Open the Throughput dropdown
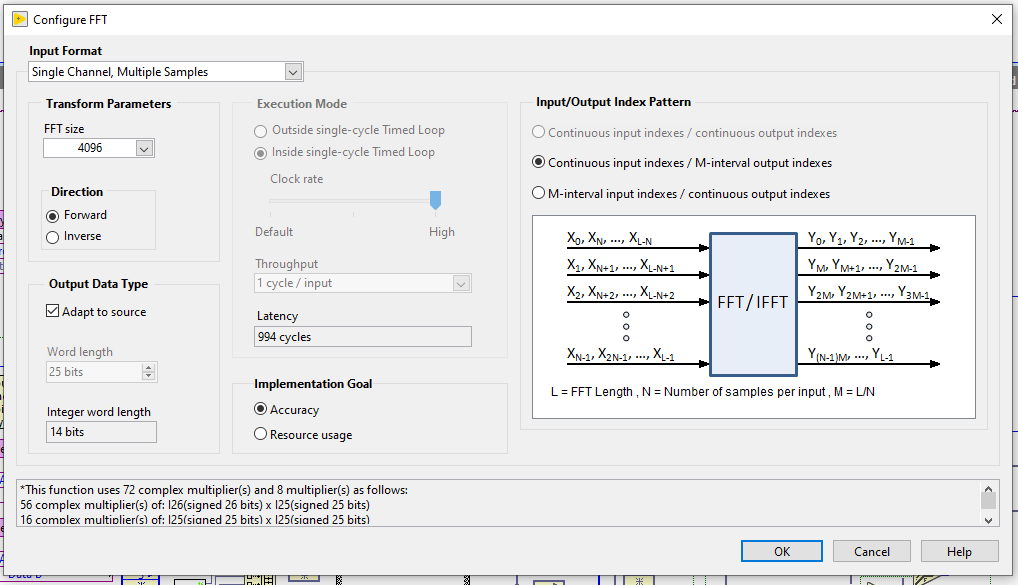1018x585 pixels. [461, 283]
